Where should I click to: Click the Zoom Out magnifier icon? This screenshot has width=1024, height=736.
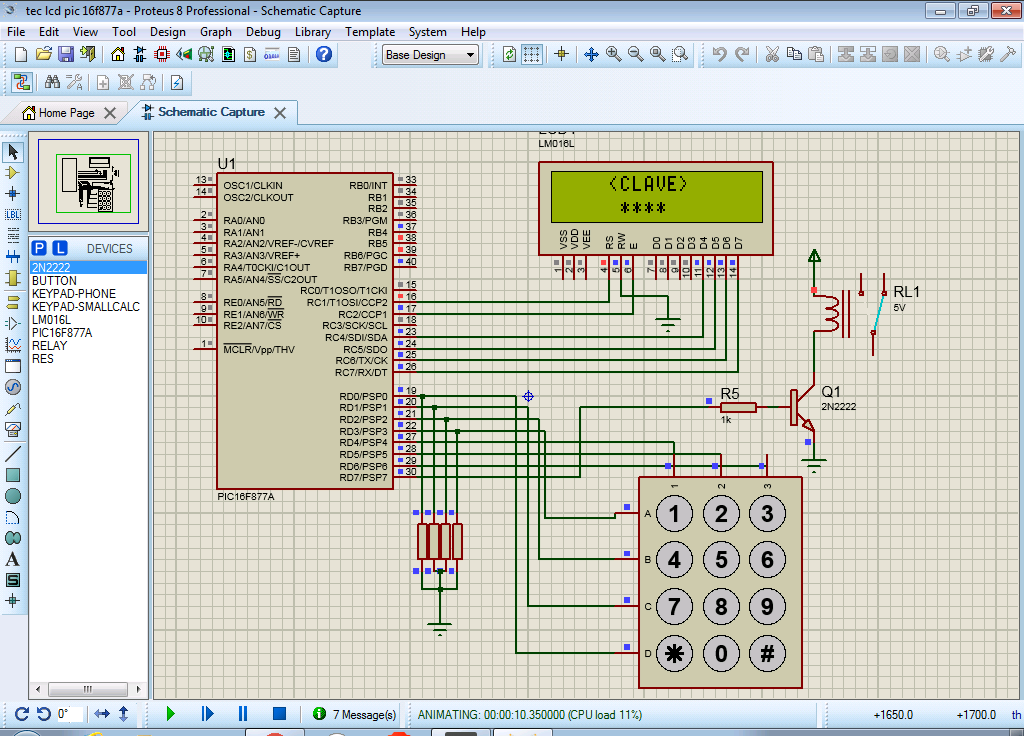635,54
